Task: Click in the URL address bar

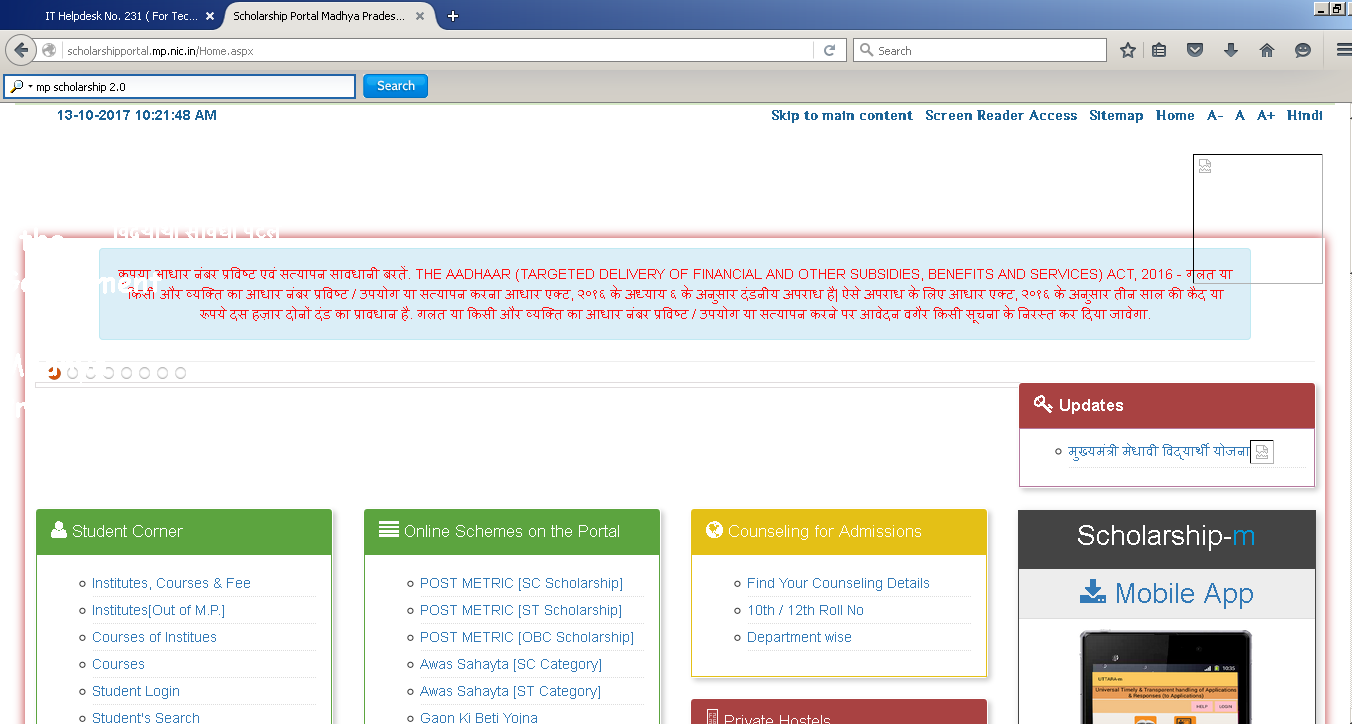Action: click(440, 50)
